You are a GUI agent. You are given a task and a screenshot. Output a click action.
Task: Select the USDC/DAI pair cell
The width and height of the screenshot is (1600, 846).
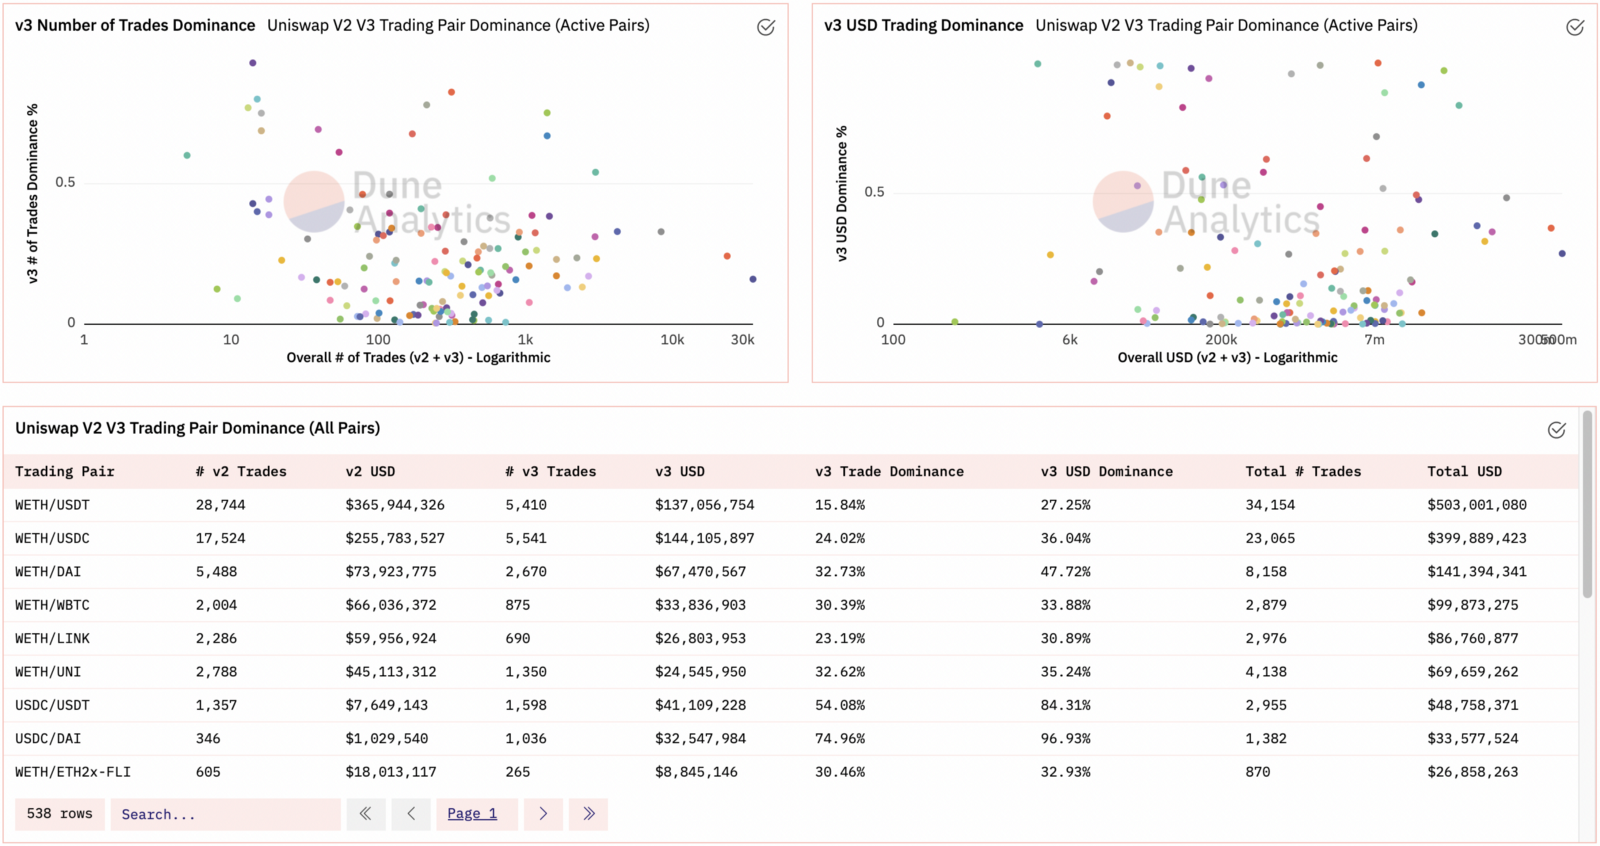point(48,739)
